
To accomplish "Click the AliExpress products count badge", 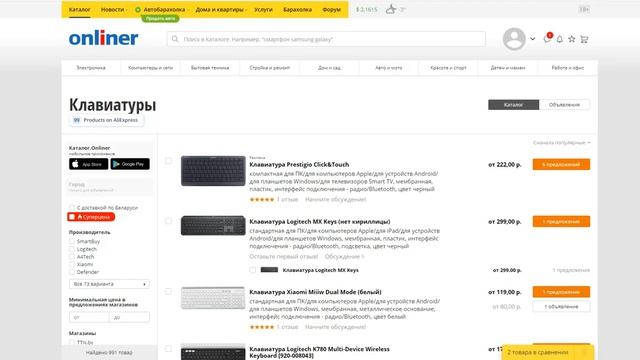I will coord(106,120).
